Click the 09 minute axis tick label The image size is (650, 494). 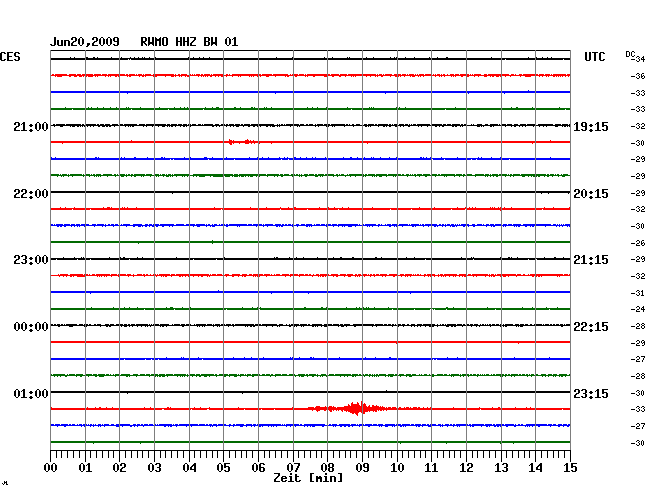tap(362, 468)
